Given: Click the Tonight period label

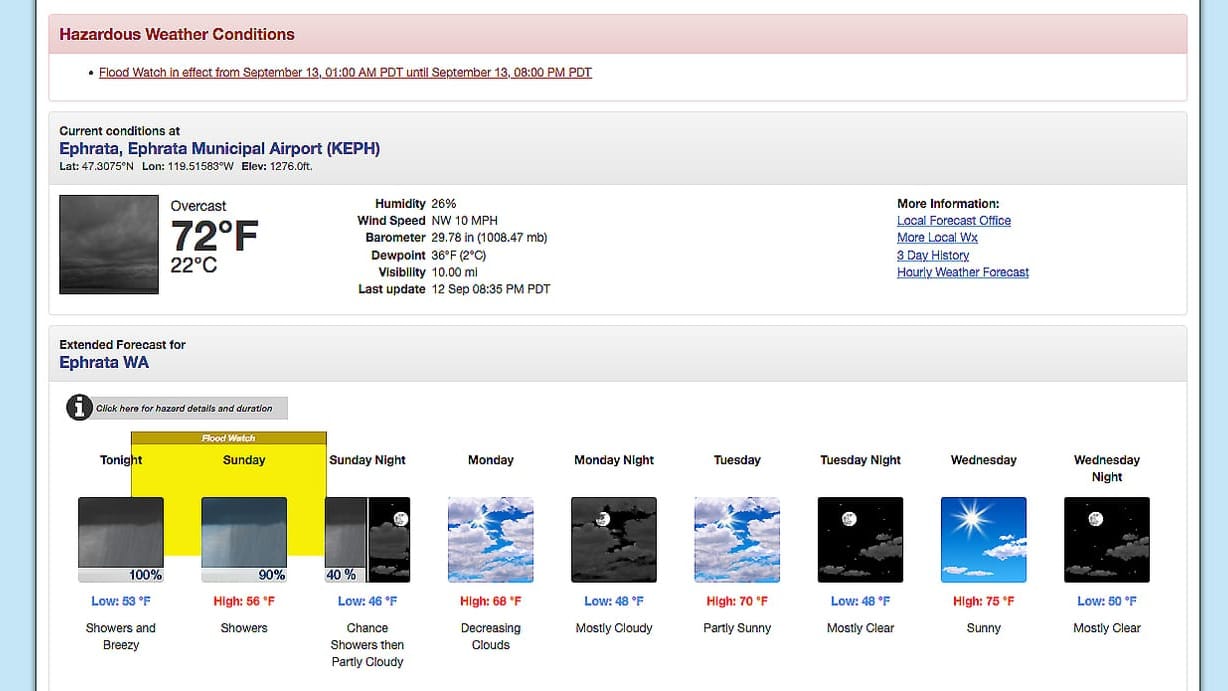Looking at the screenshot, I should coord(121,461).
